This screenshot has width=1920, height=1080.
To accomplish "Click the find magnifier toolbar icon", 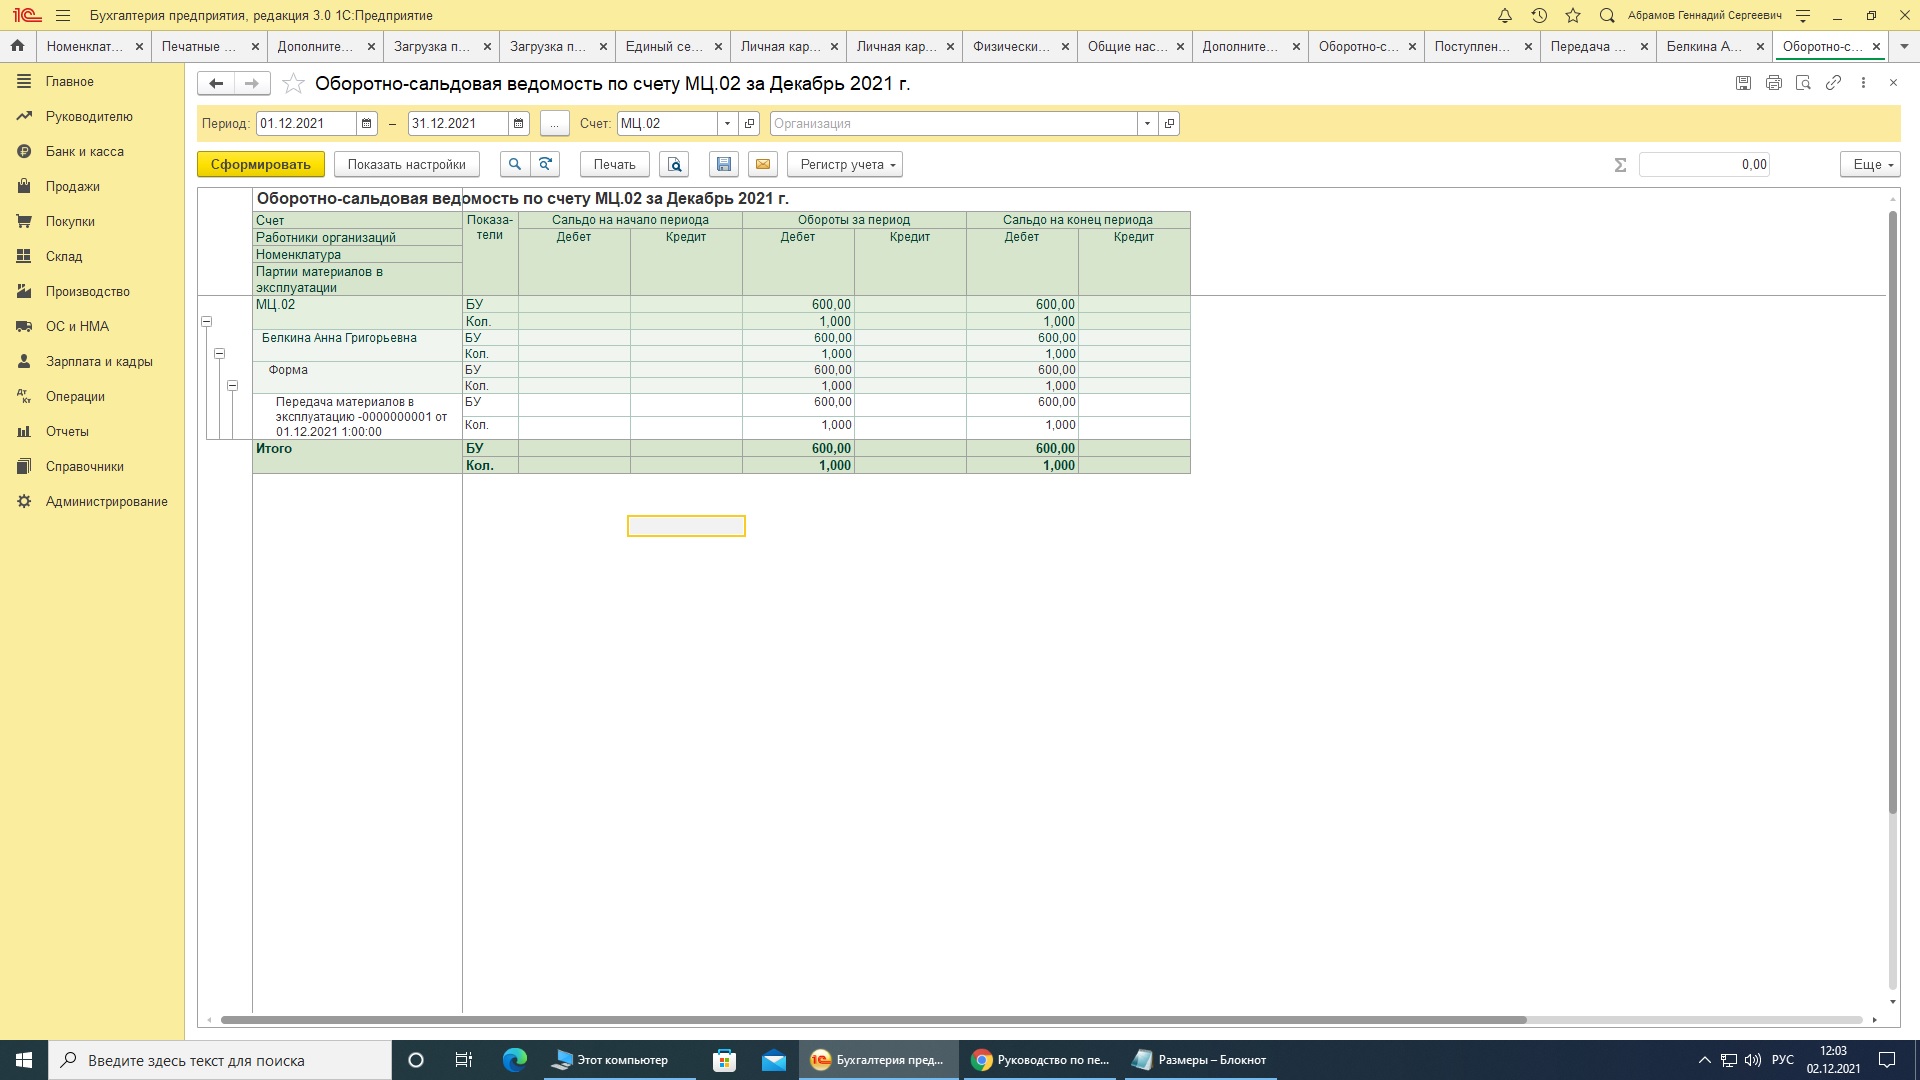I will coord(515,164).
